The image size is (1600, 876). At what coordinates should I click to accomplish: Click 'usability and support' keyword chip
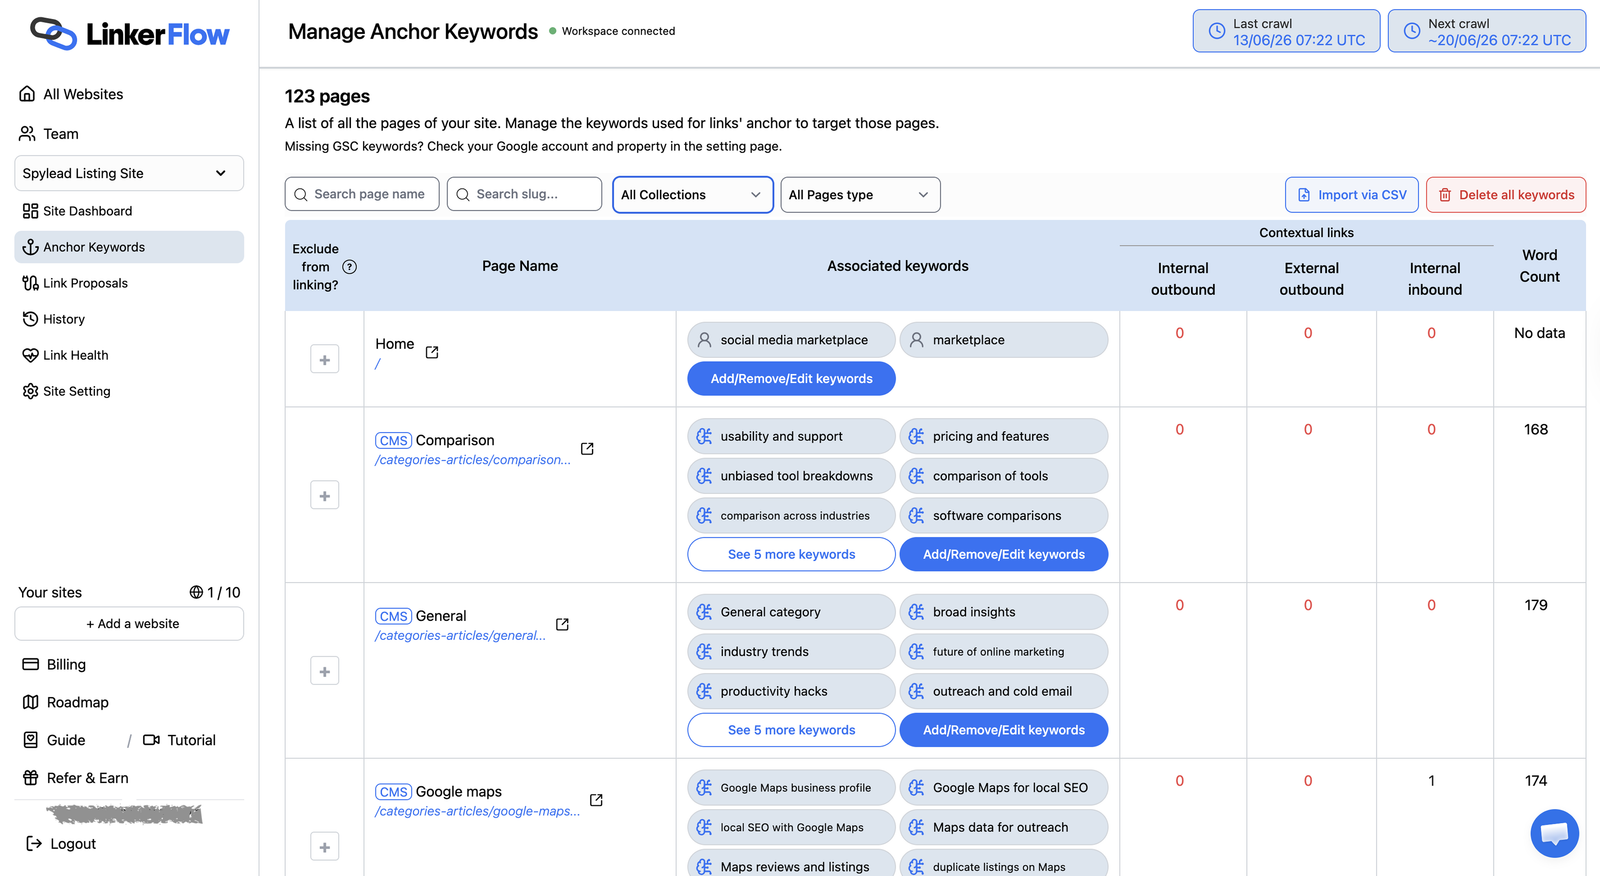(791, 436)
